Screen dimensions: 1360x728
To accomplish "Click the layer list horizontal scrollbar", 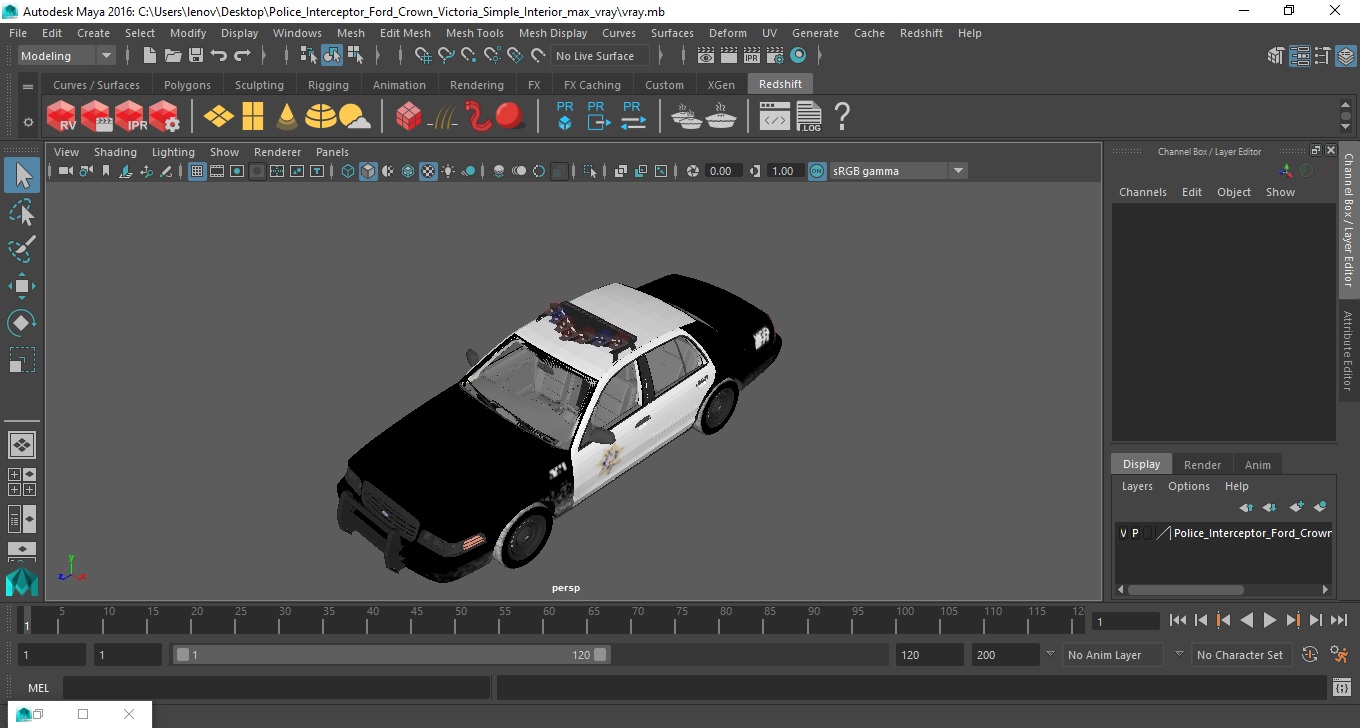I will tap(1186, 590).
